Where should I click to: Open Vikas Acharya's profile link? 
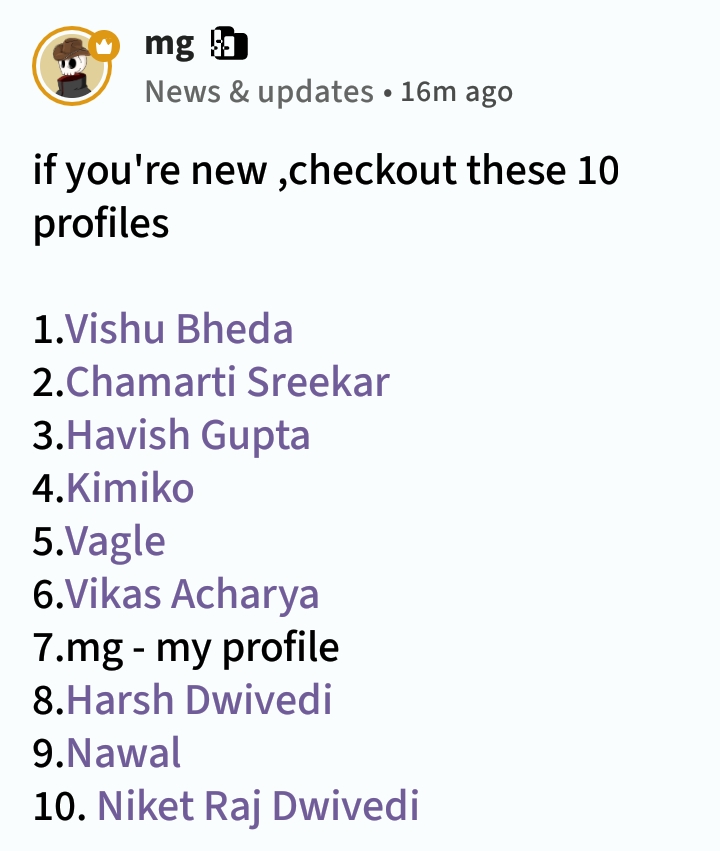[192, 594]
